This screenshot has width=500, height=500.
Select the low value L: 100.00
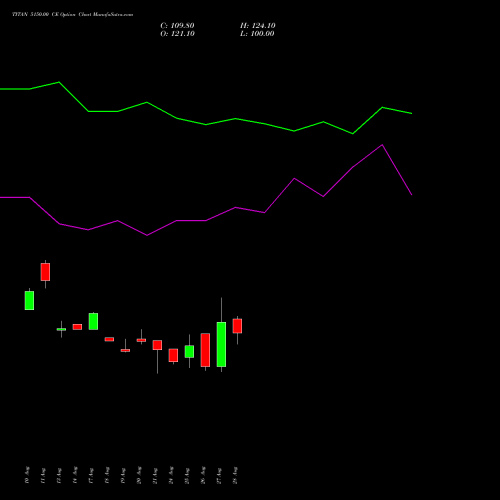(257, 34)
